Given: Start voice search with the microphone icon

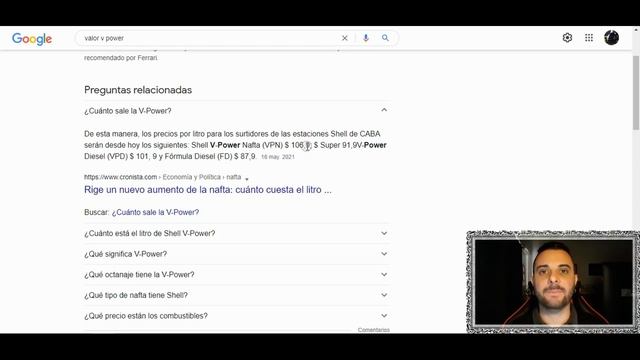Looking at the screenshot, I should tap(366, 38).
